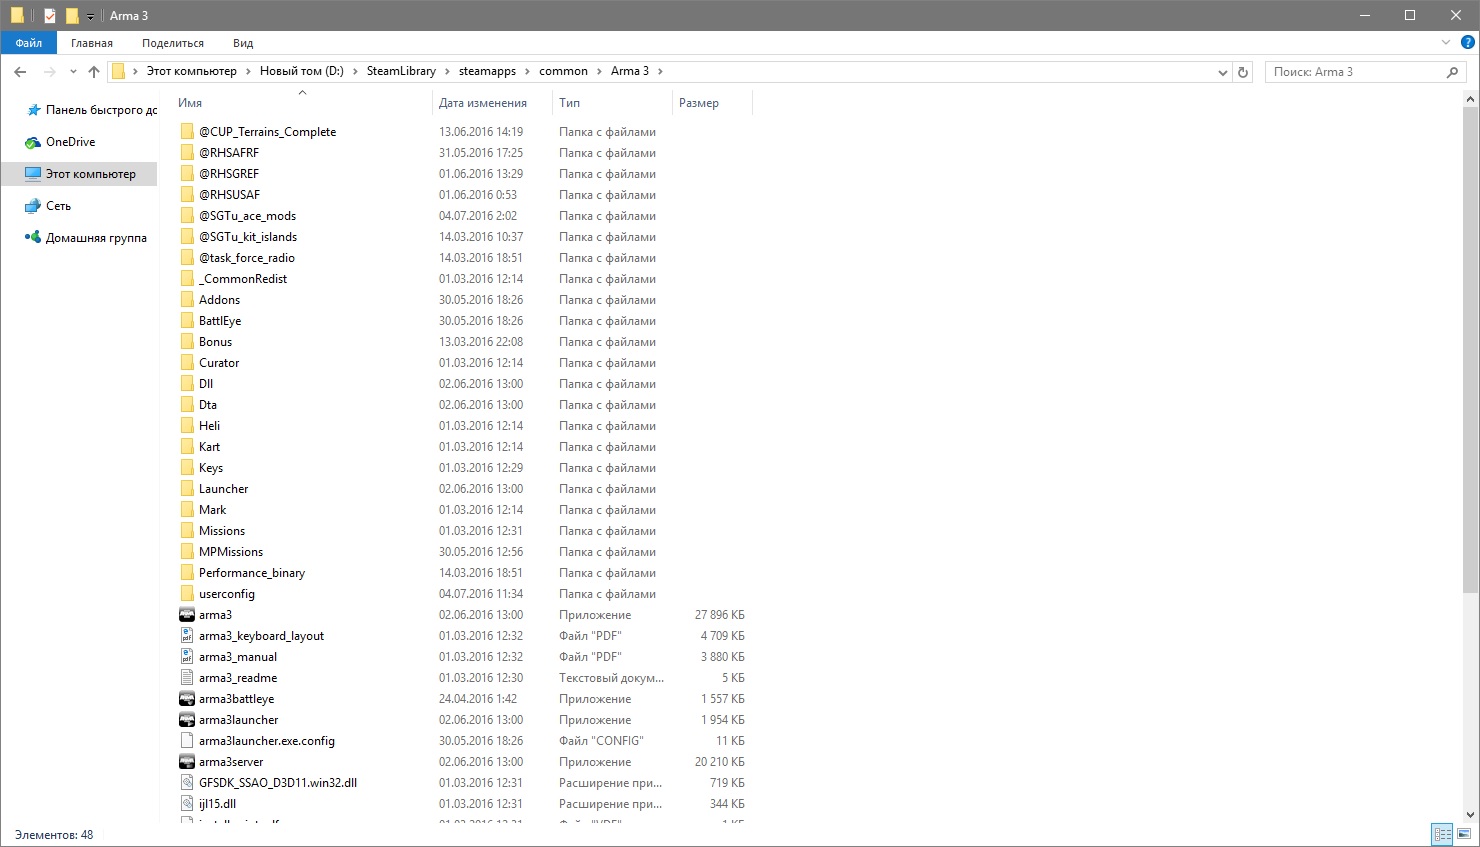Click the OneDrive icon in sidebar
This screenshot has width=1480, height=847.
(x=33, y=142)
